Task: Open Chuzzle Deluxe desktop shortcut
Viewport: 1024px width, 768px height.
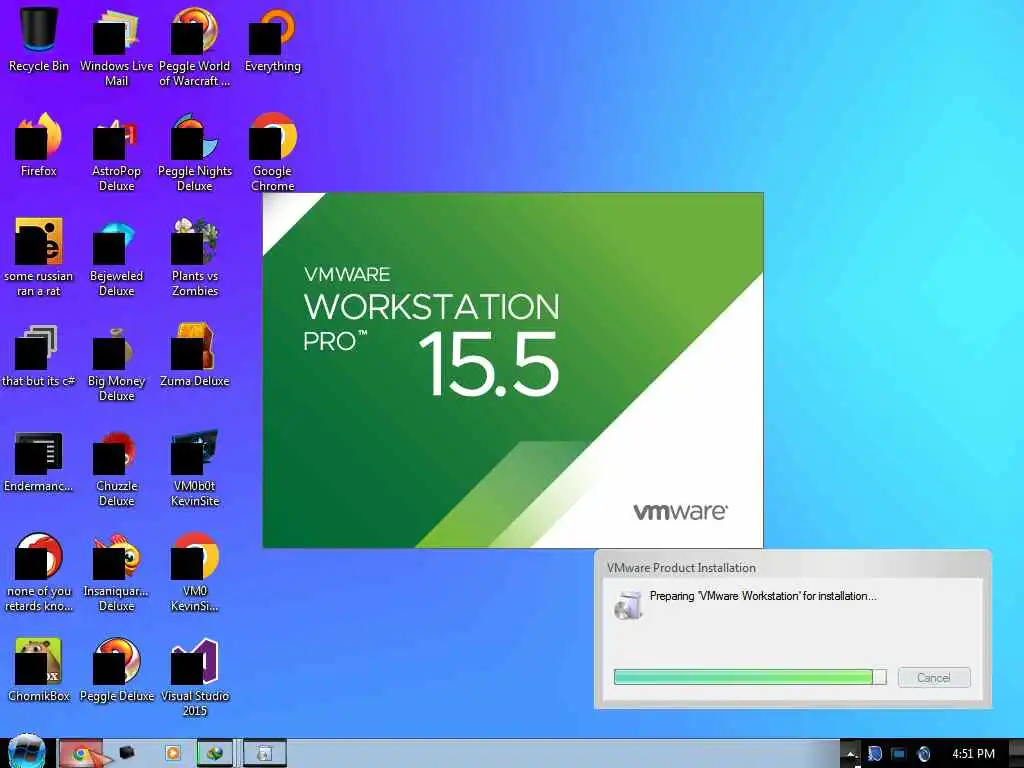Action: (x=116, y=468)
